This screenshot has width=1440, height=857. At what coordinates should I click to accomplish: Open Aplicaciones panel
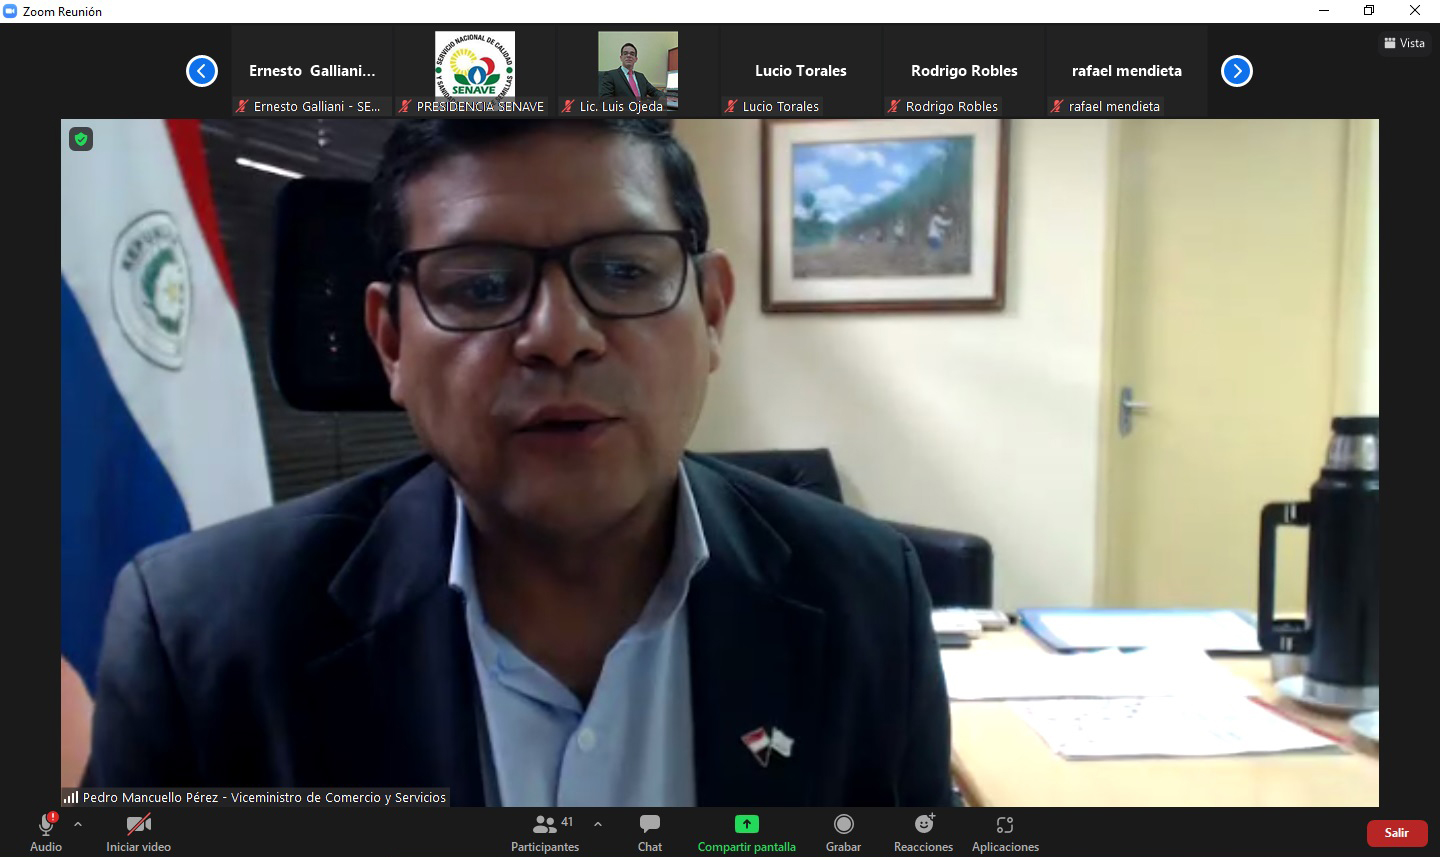pos(1005,832)
